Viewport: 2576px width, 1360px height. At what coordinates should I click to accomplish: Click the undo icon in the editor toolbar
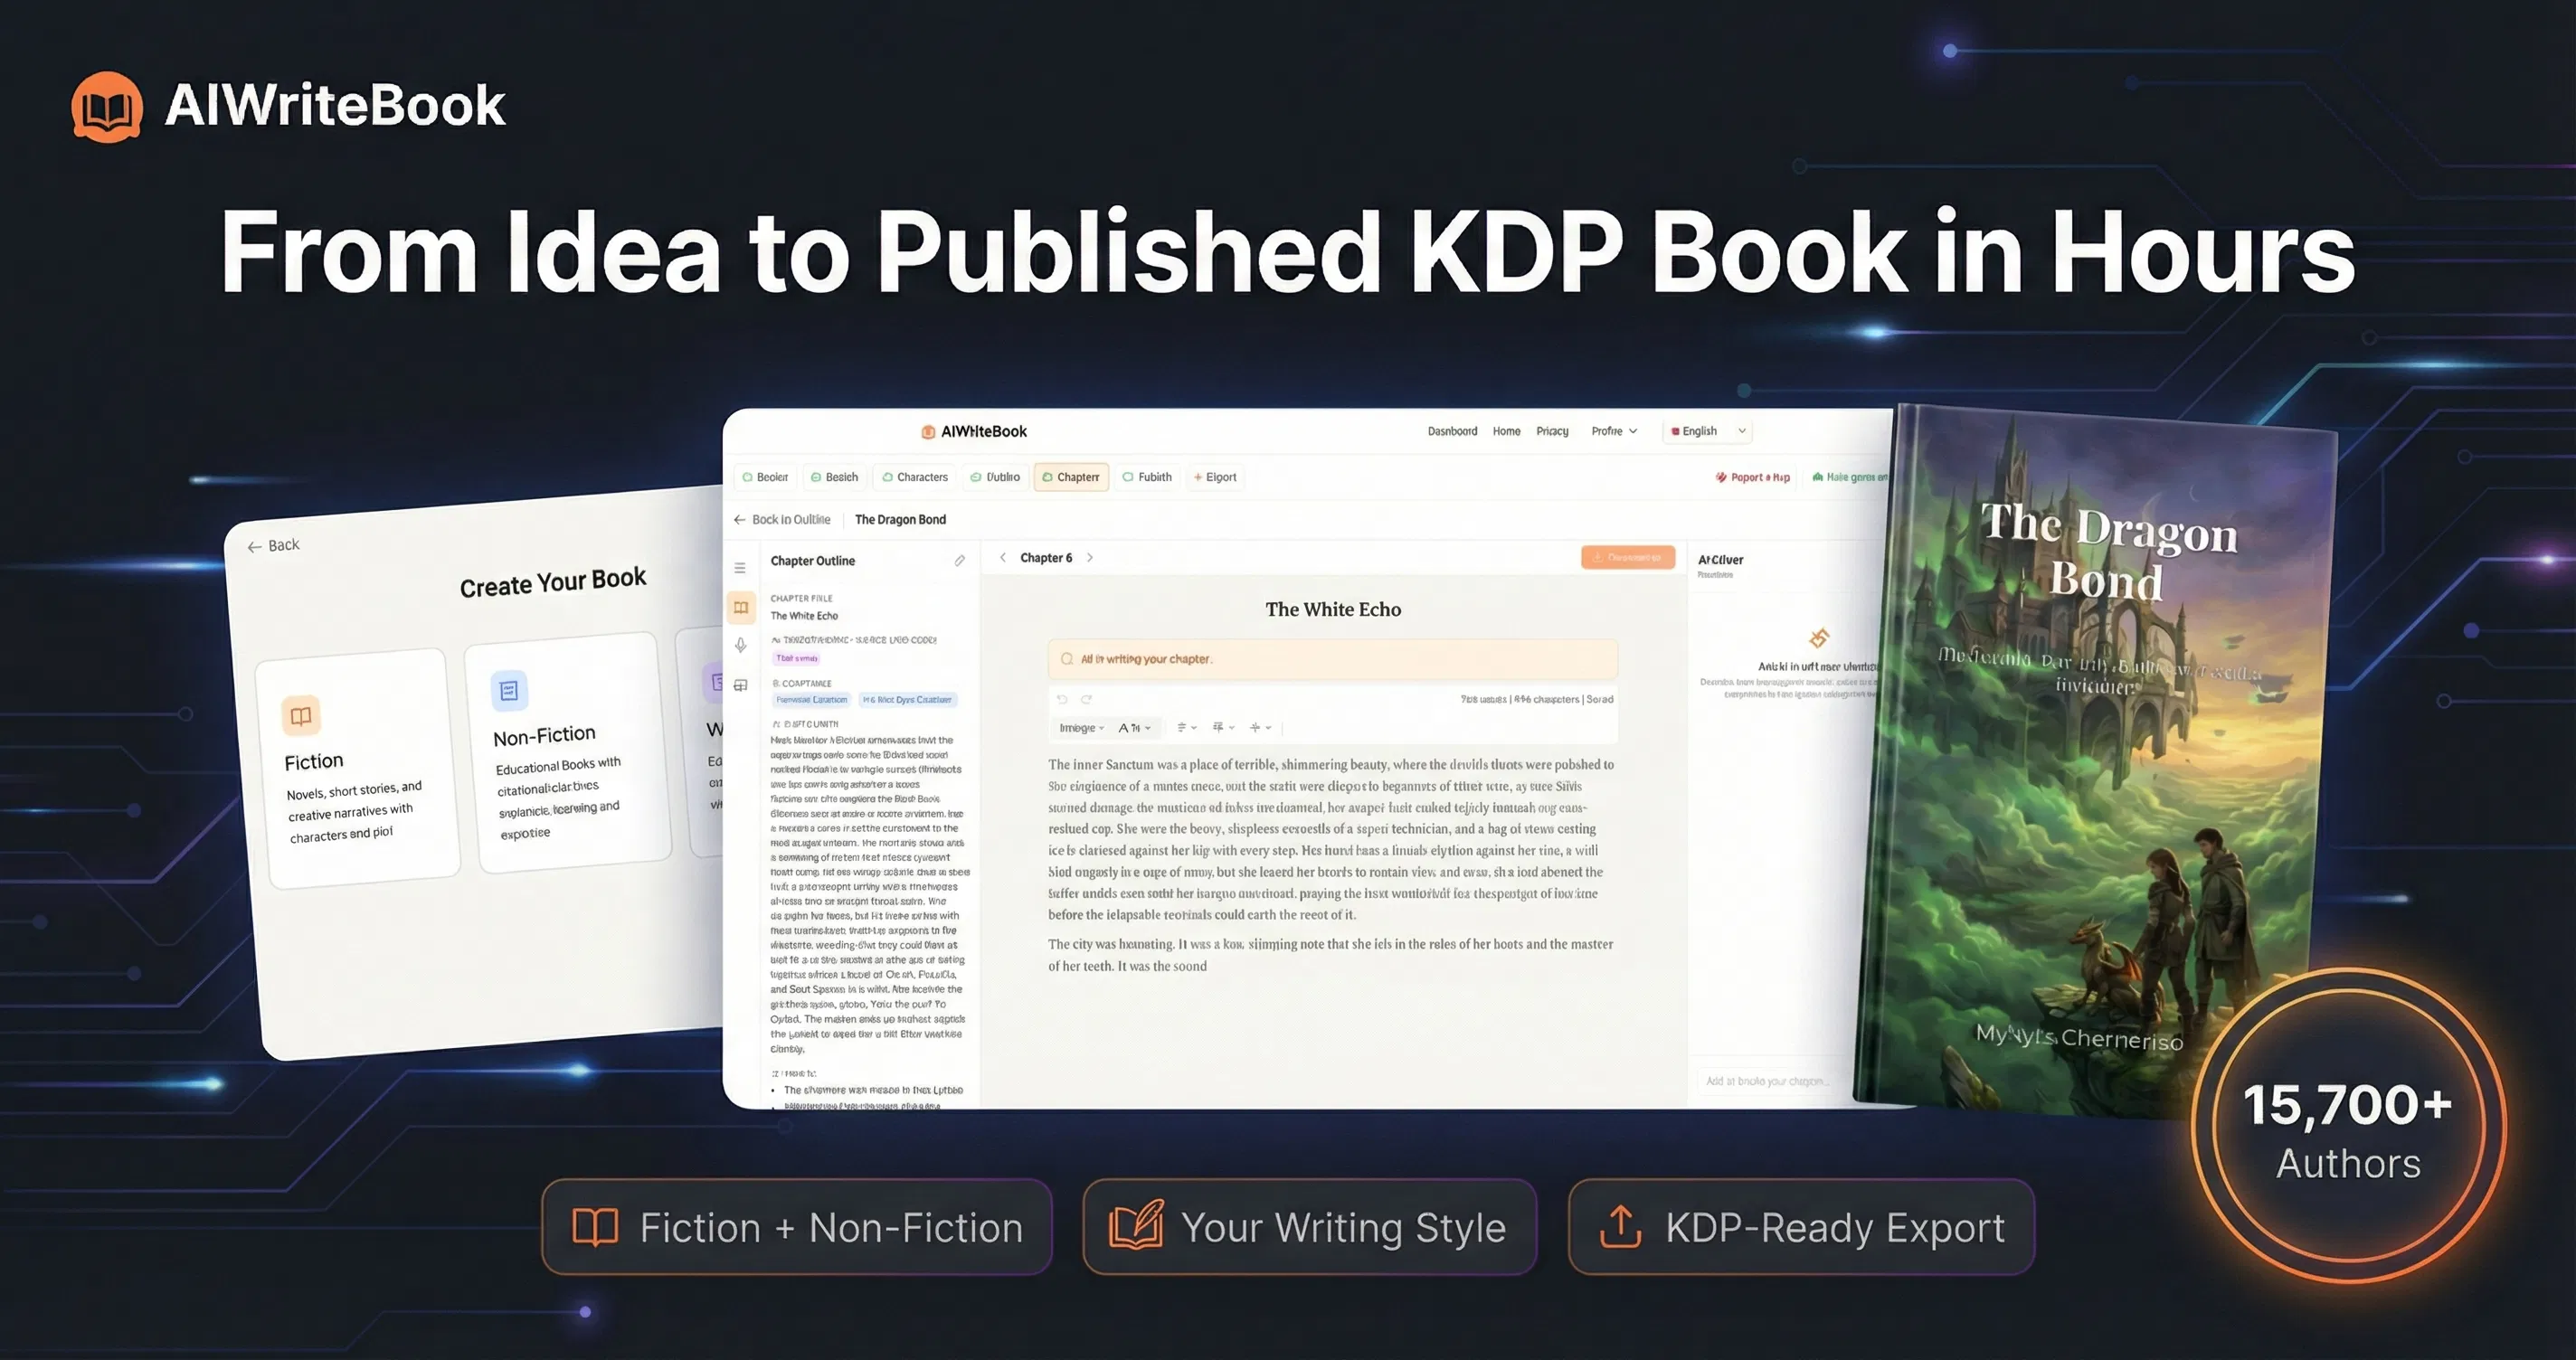point(1063,700)
